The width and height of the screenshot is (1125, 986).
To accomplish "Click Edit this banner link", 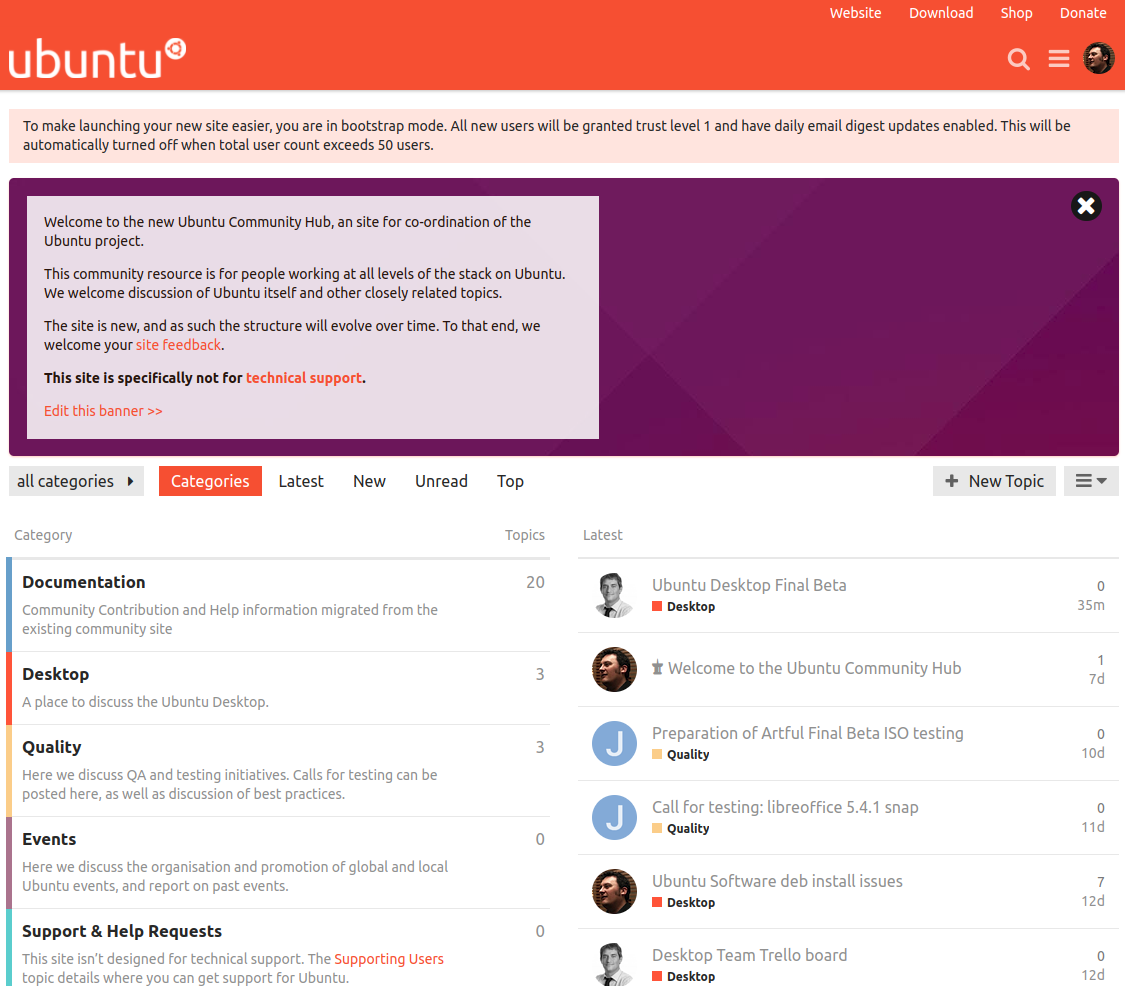I will 103,410.
